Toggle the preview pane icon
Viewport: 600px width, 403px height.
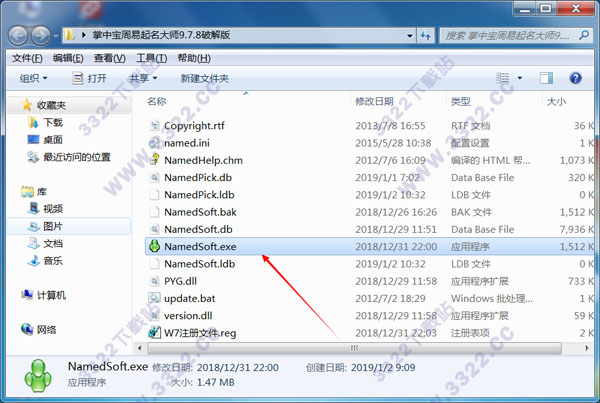[x=546, y=78]
